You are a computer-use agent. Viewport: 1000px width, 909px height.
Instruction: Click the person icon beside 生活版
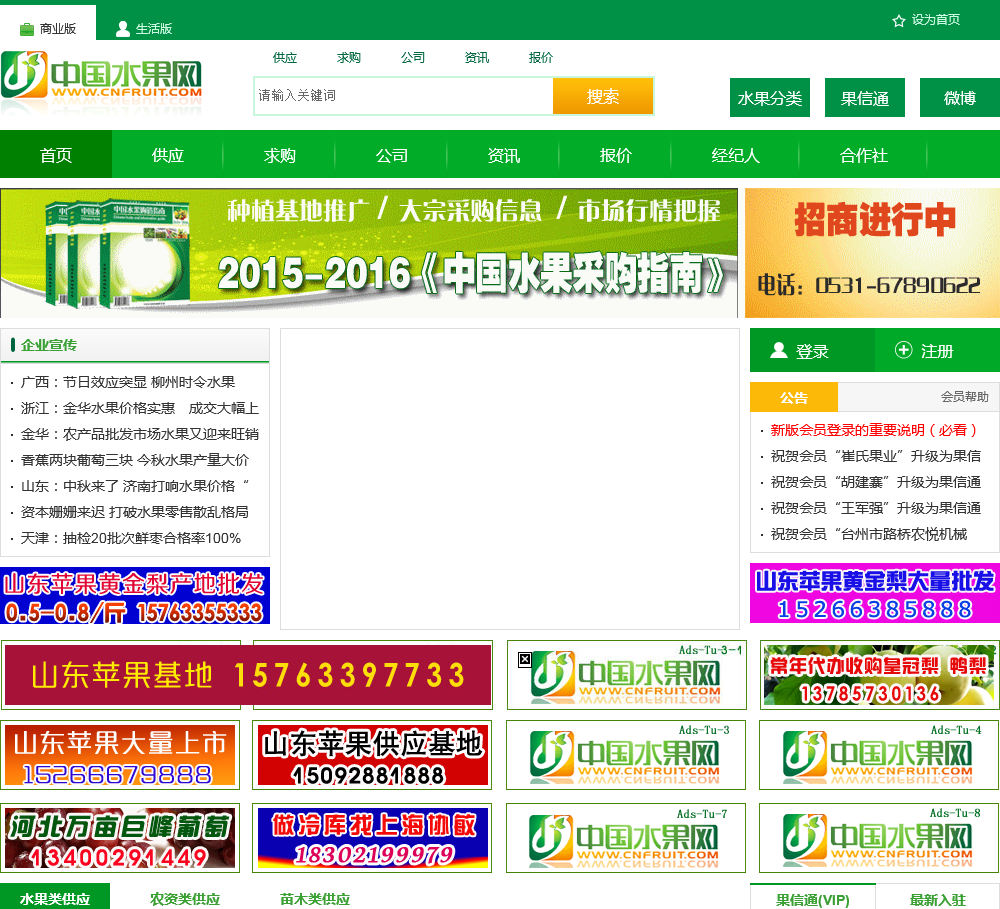[122, 29]
